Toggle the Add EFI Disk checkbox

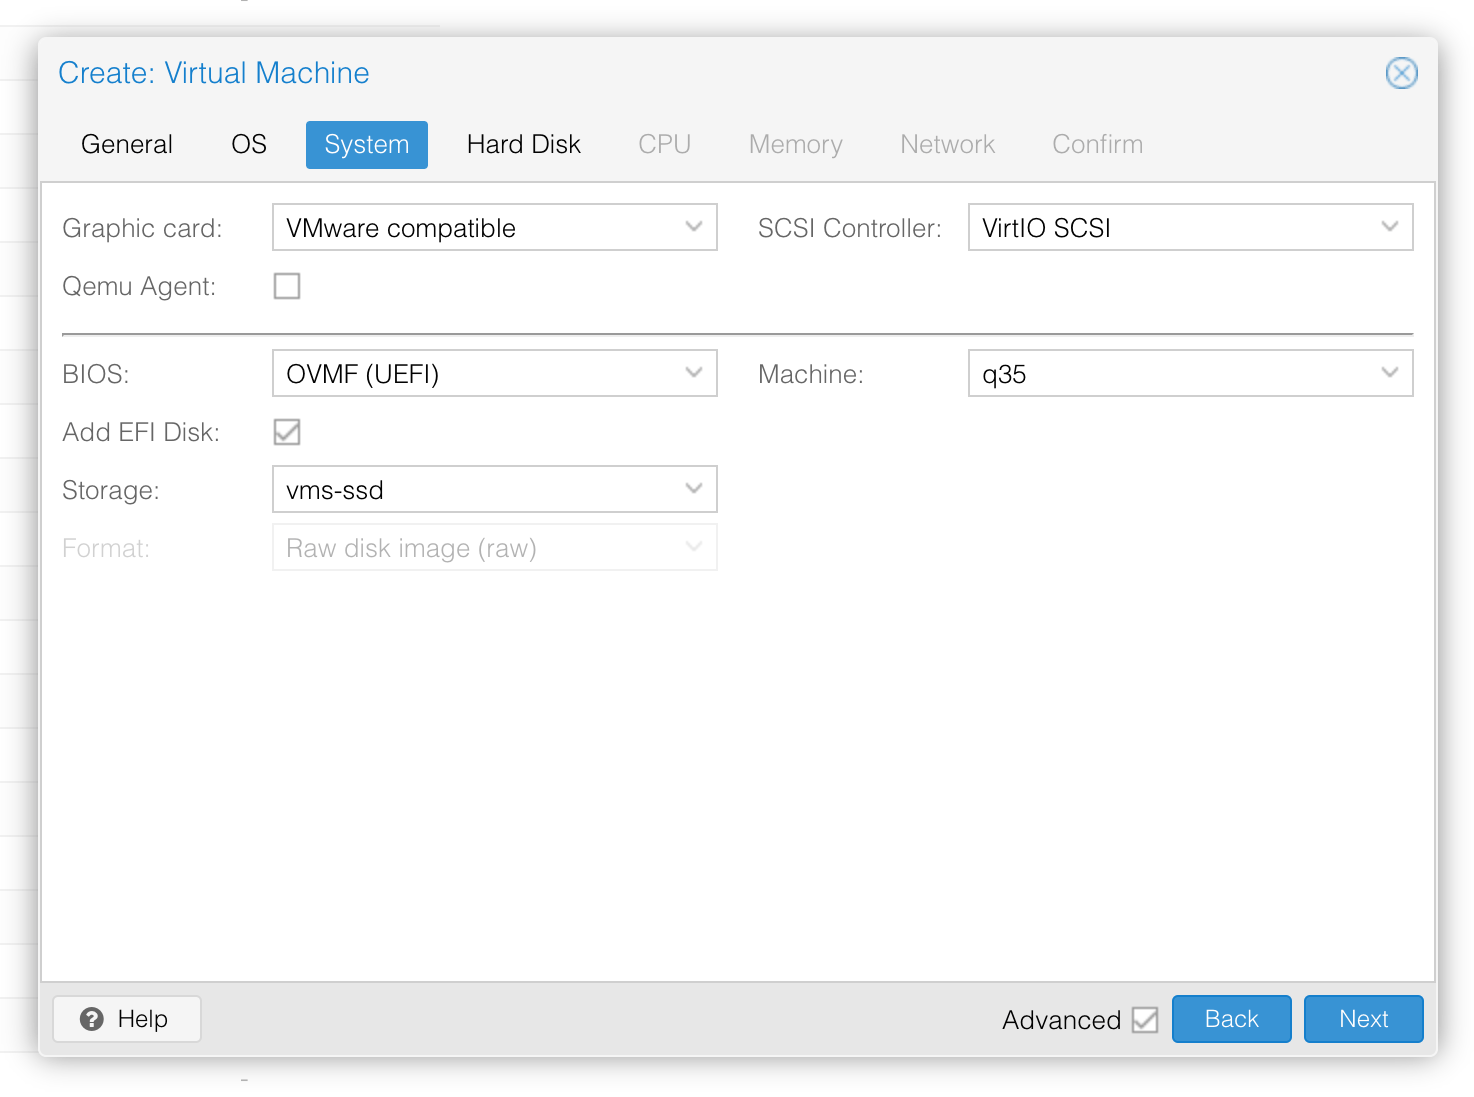tap(287, 432)
